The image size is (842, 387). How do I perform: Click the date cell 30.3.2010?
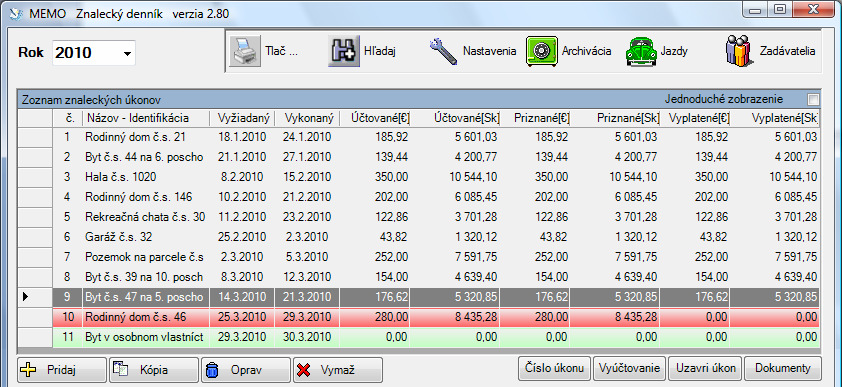coord(307,337)
